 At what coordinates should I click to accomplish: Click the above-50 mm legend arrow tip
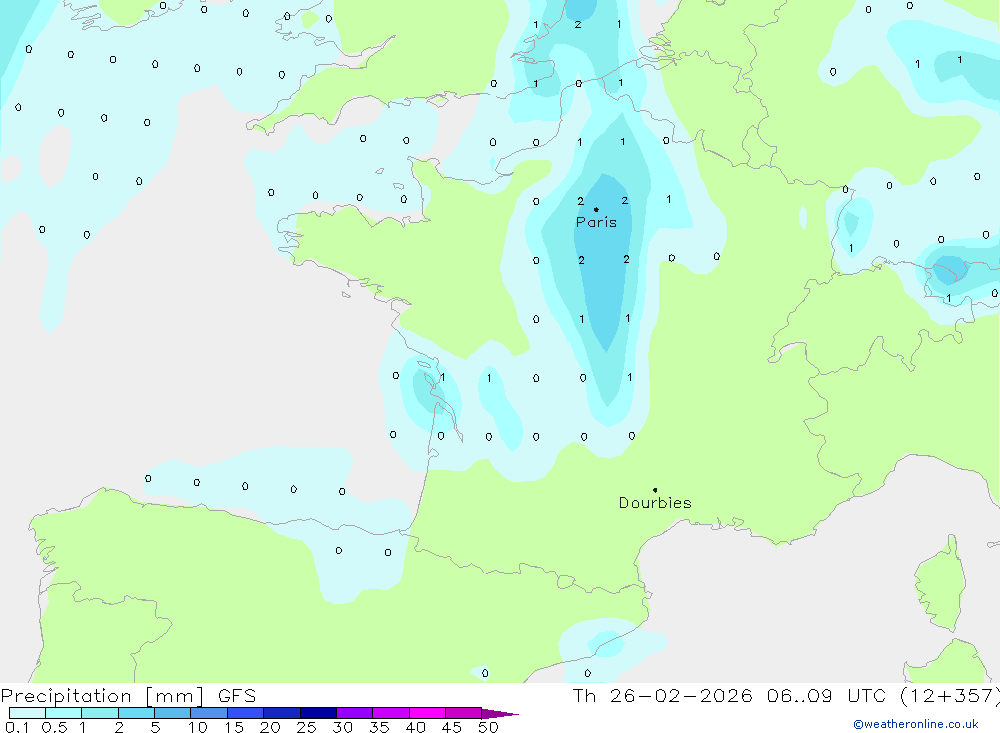pos(500,713)
